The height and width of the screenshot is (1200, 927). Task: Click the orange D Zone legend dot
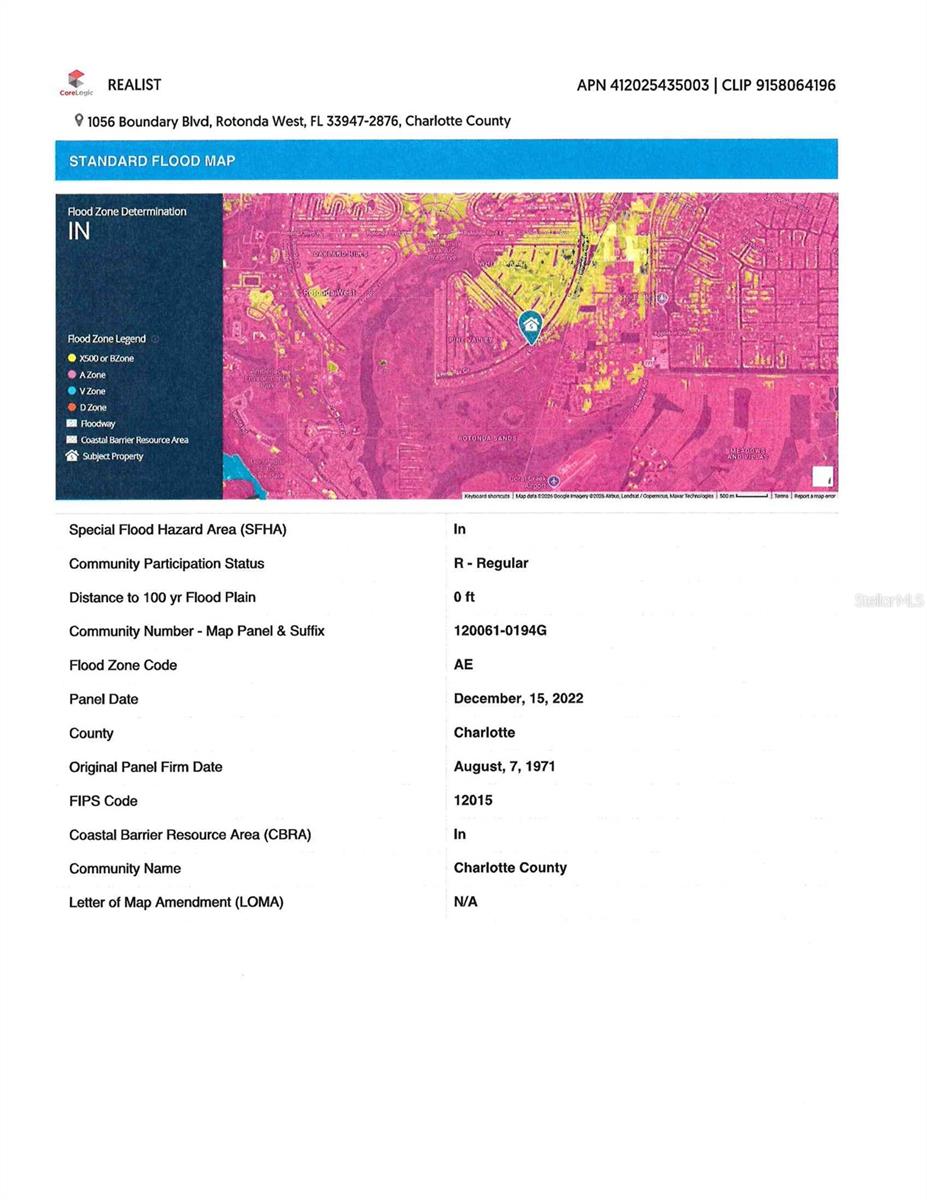pos(72,408)
